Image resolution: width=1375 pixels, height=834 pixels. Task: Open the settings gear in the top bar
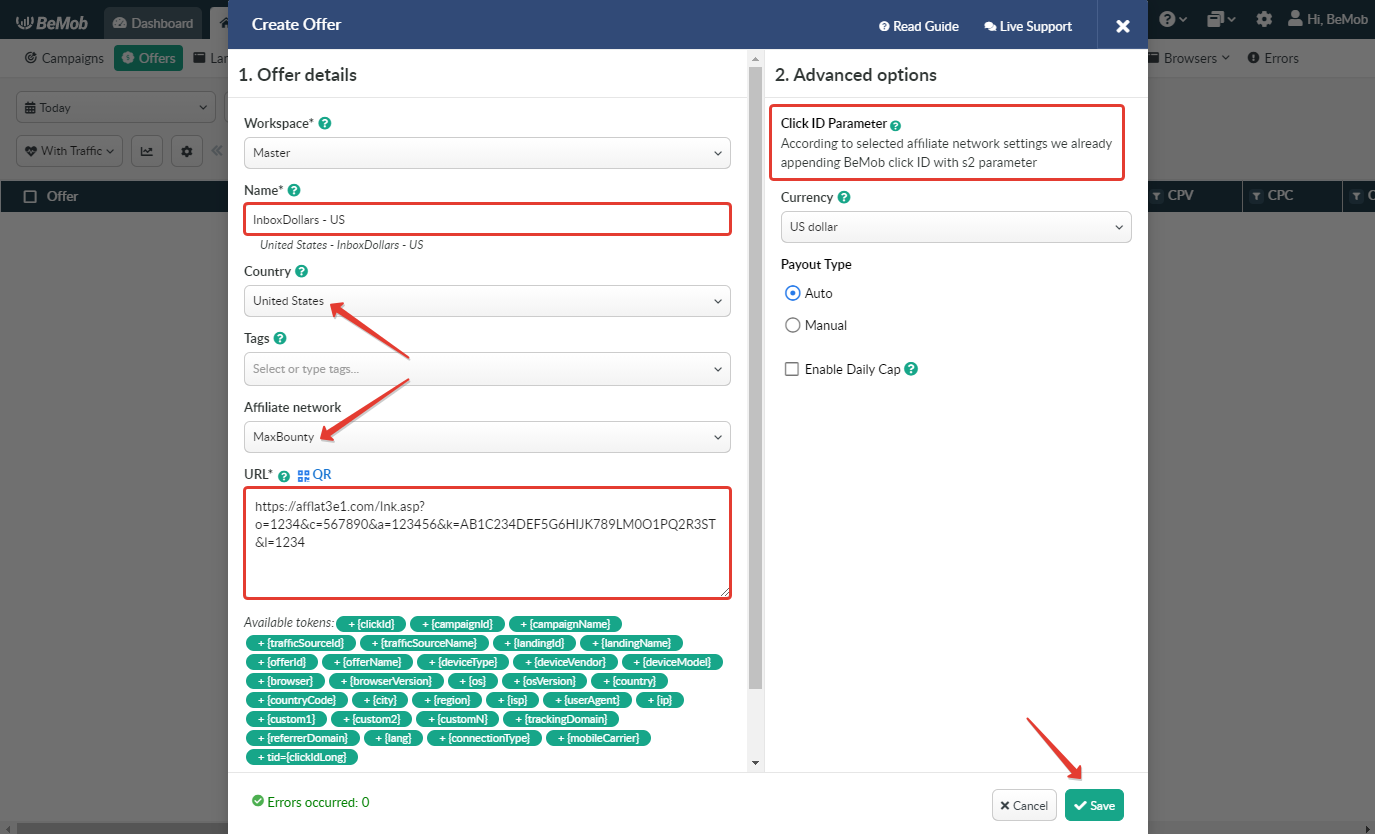1264,19
